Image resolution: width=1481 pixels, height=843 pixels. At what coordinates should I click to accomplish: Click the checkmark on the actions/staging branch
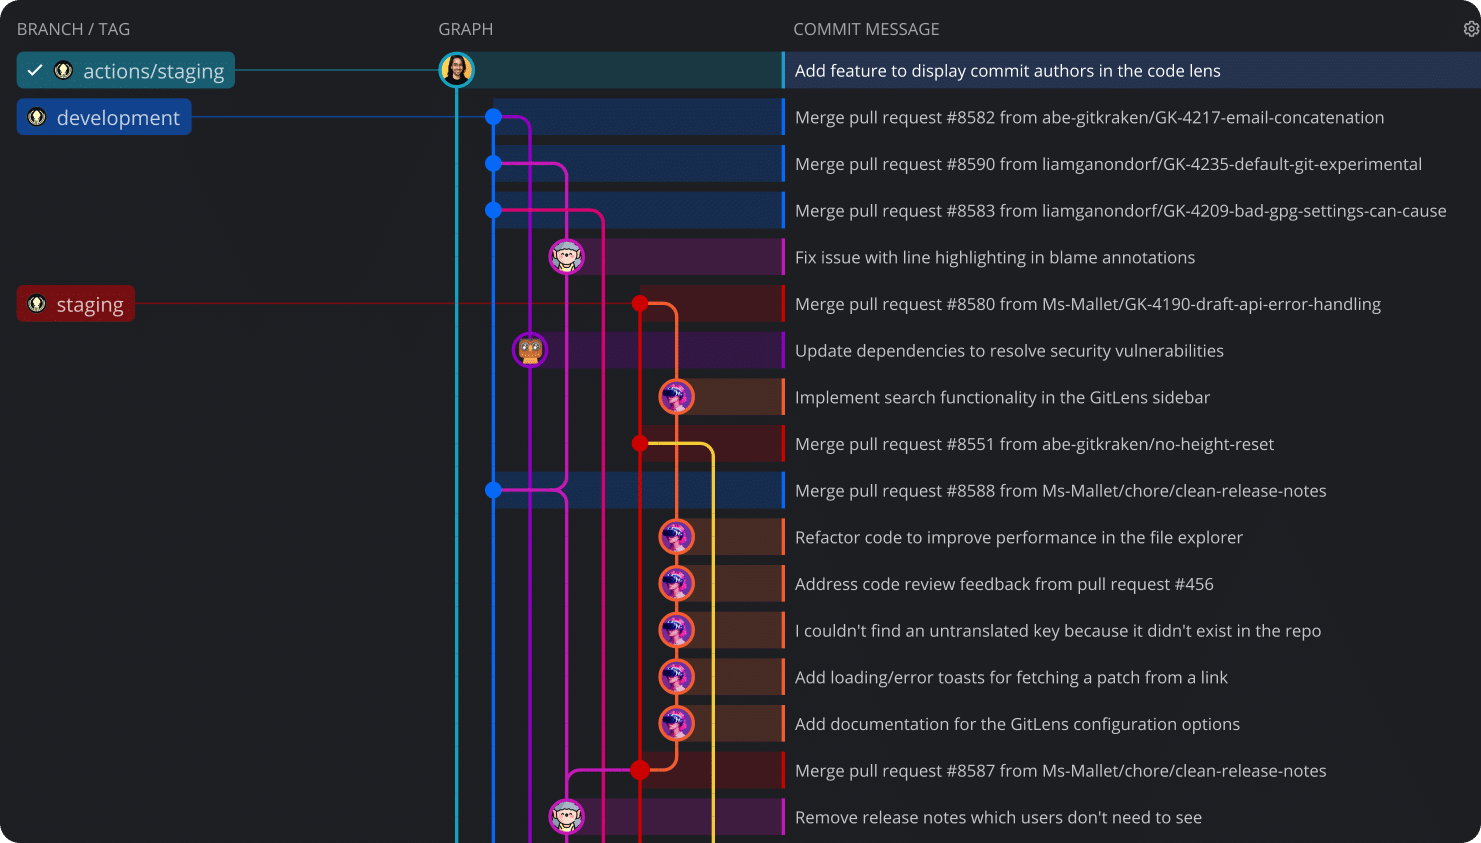(34, 70)
